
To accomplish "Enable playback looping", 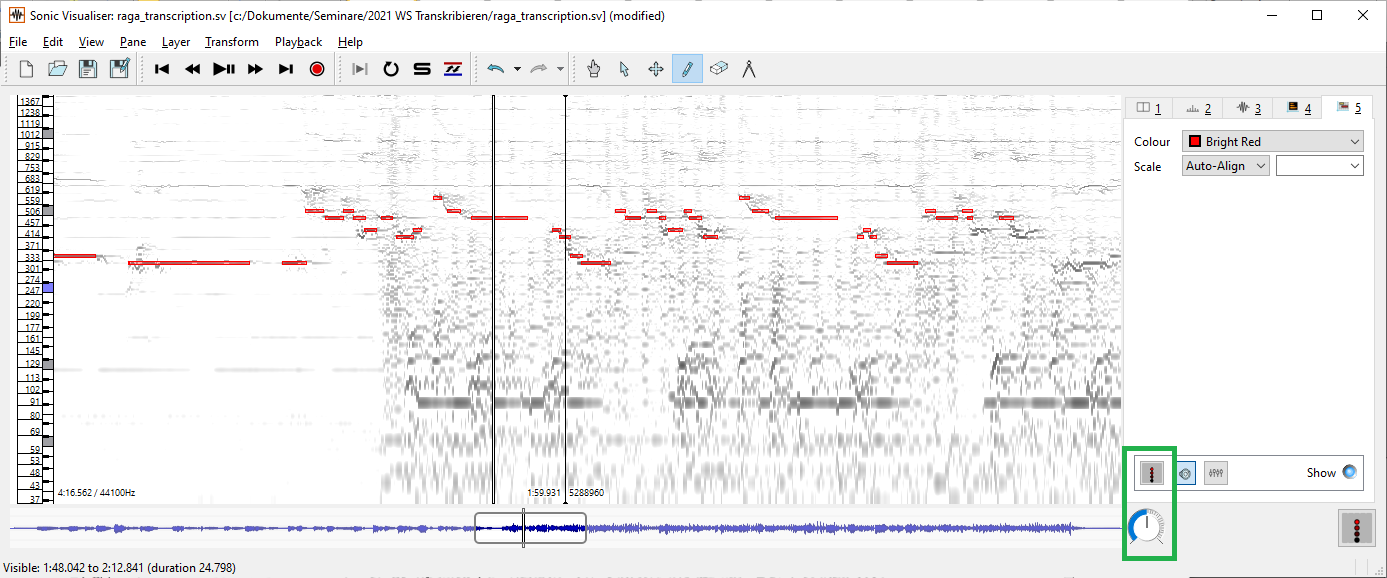I will (x=390, y=69).
